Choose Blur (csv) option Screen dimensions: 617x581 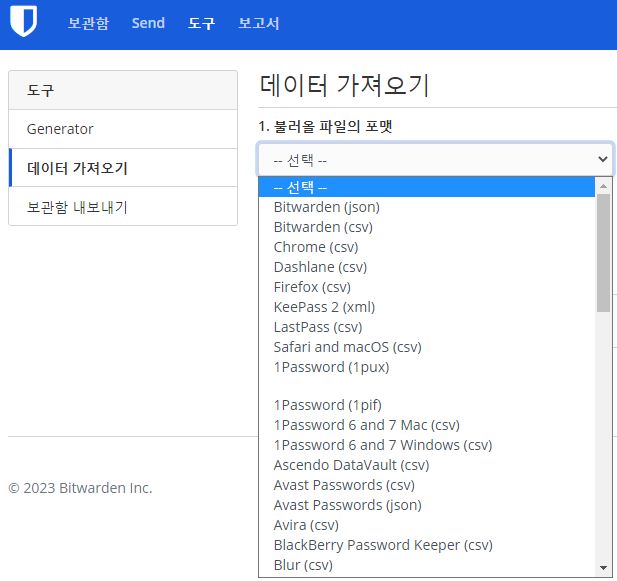coord(427,566)
